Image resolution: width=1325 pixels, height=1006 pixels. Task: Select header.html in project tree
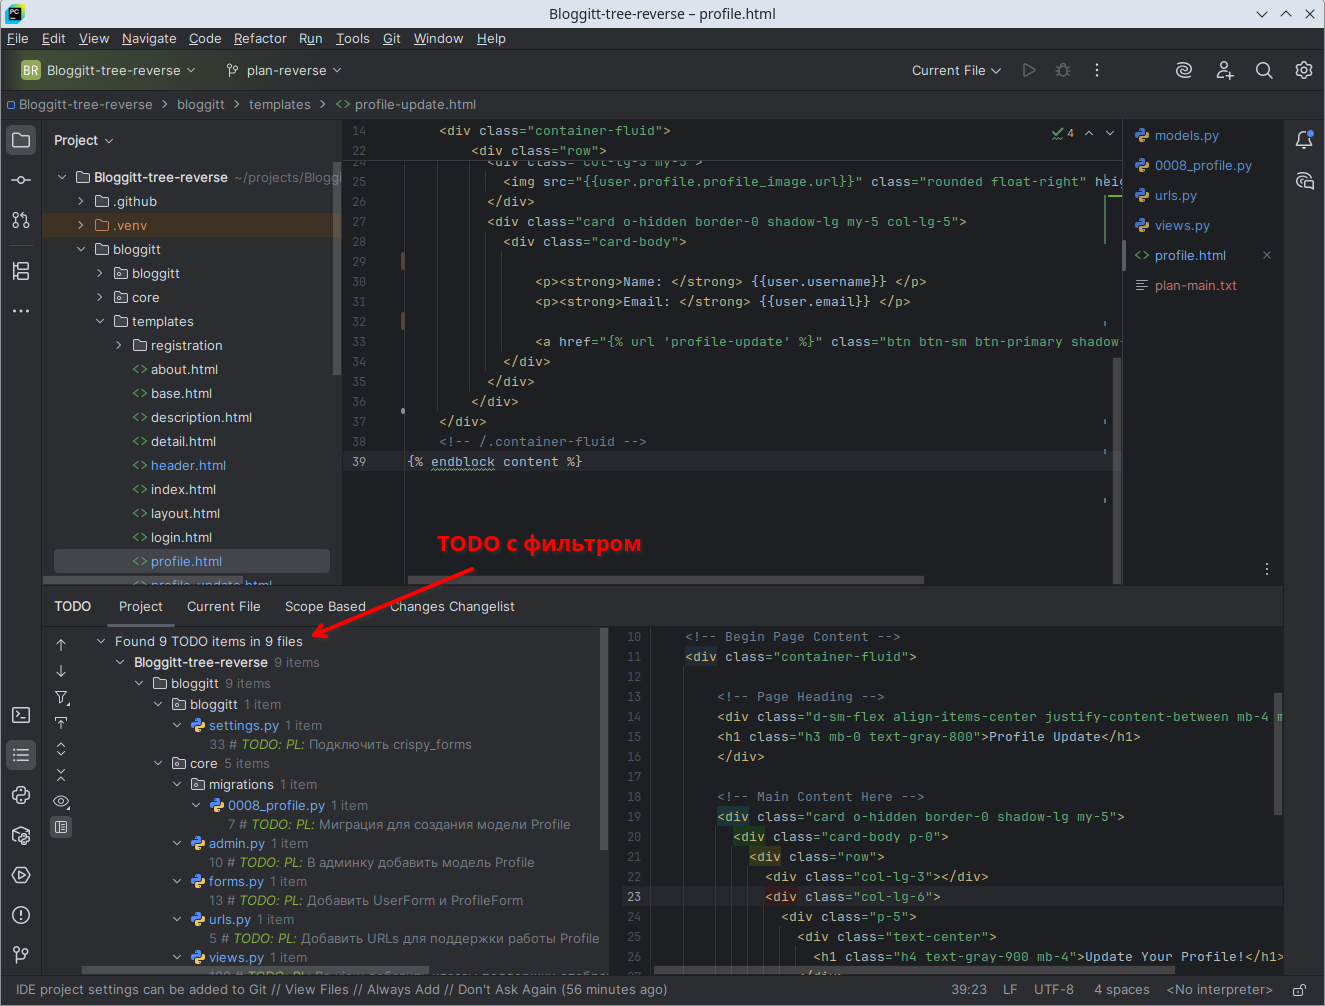pyautogui.click(x=188, y=465)
